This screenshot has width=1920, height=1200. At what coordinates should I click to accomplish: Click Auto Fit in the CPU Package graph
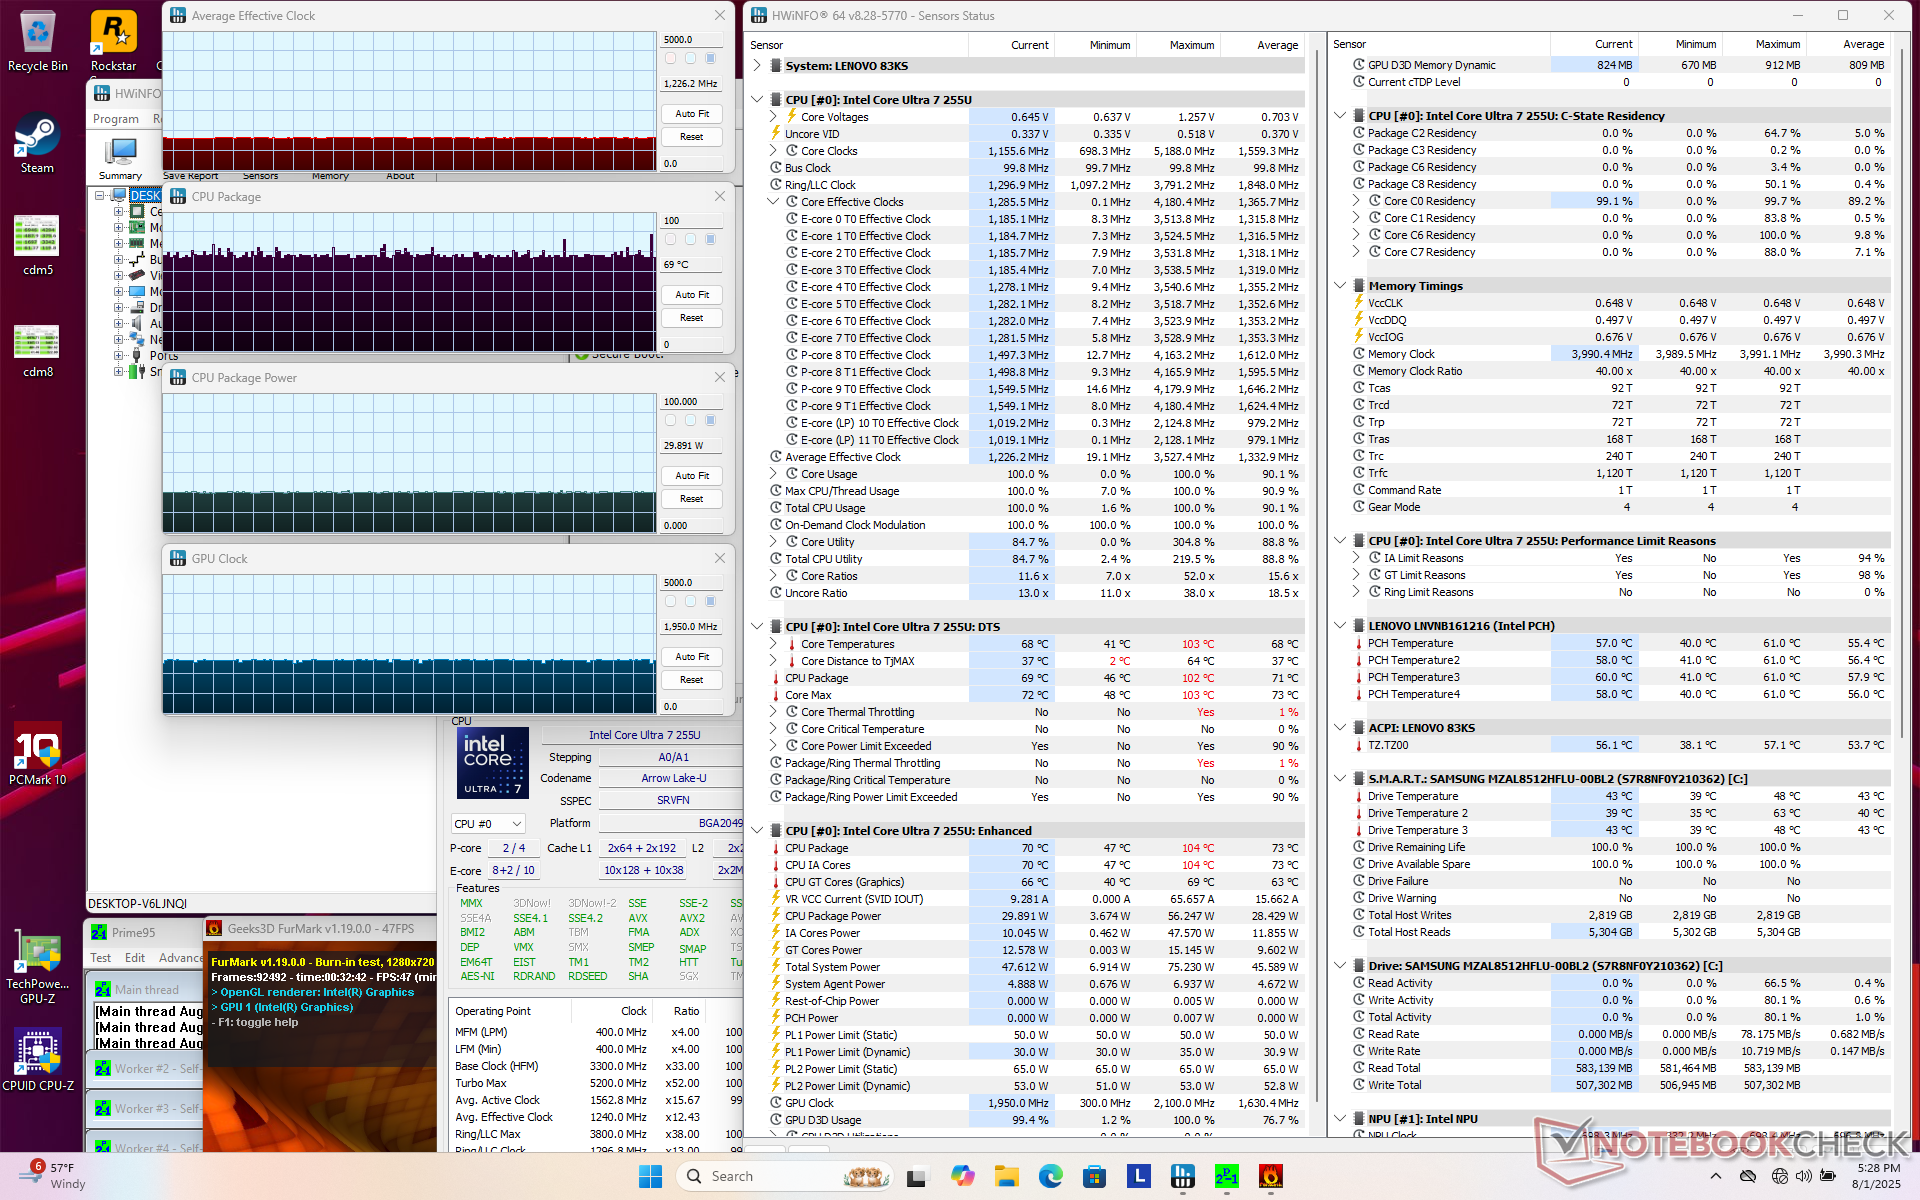pos(691,295)
